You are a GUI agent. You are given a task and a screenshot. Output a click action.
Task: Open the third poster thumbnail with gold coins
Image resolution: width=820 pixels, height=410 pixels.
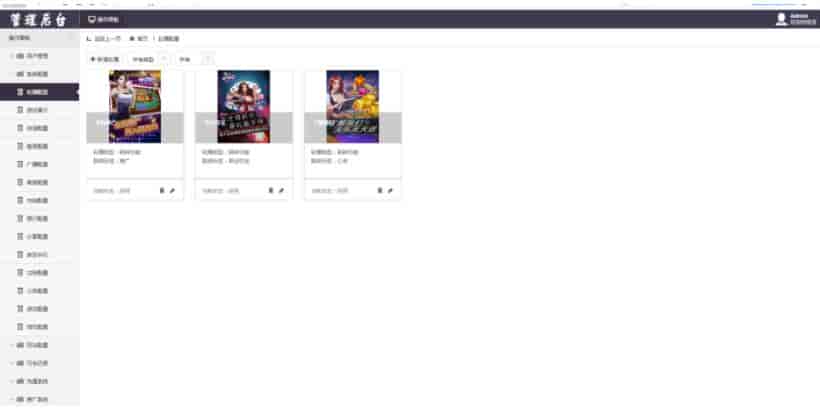coord(352,107)
